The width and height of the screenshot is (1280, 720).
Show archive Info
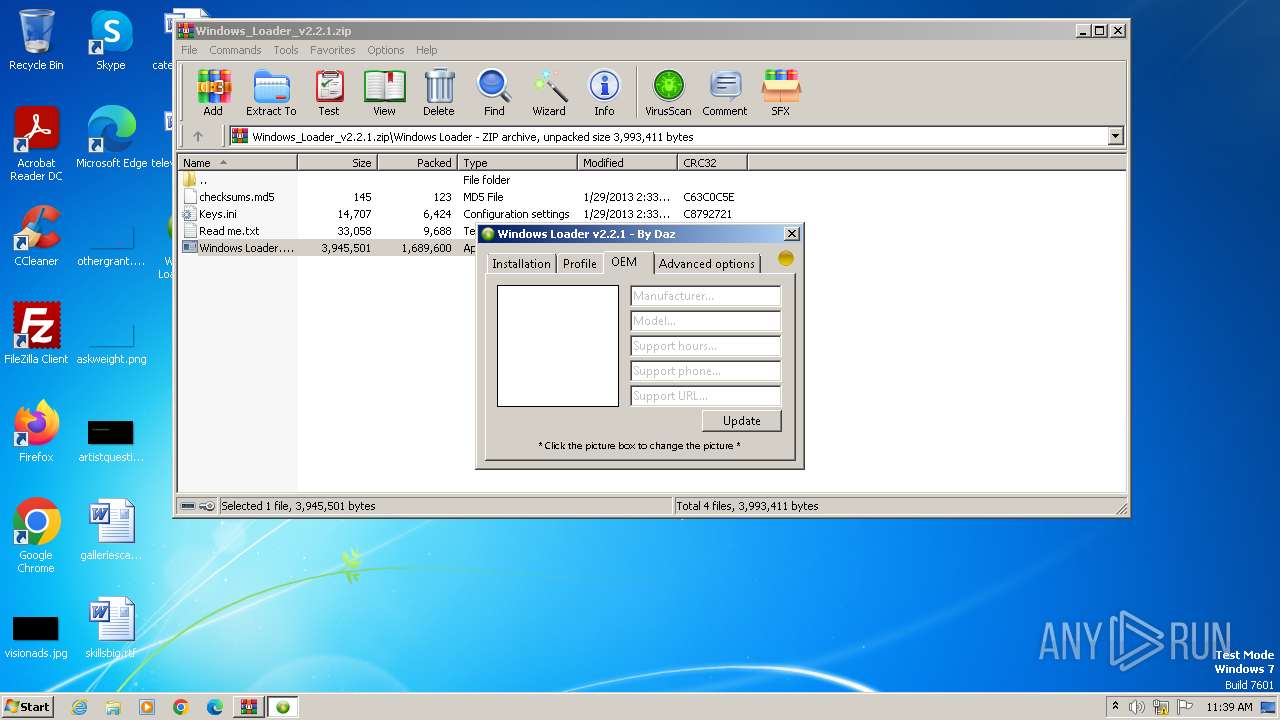[604, 93]
